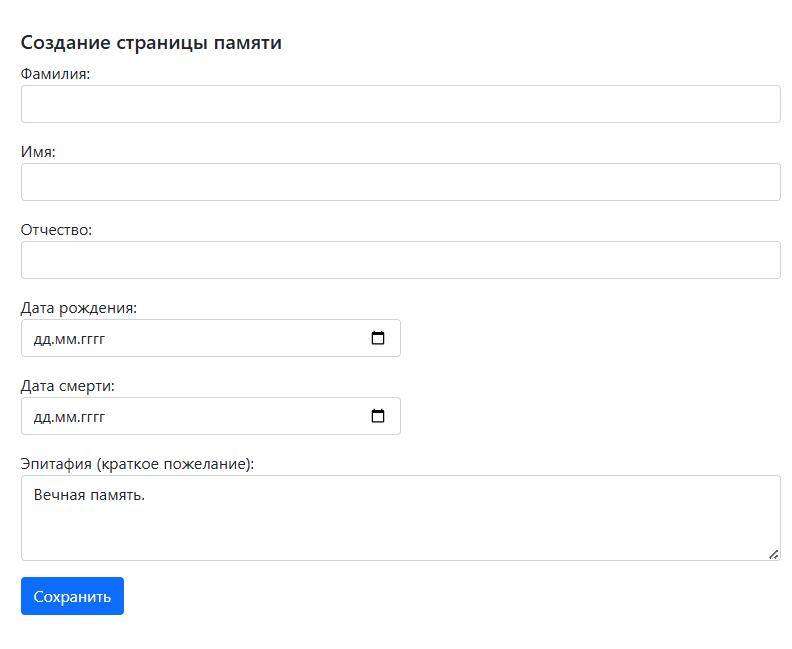The width and height of the screenshot is (792, 649).
Task: Click the Имя: label
Action: tap(38, 152)
